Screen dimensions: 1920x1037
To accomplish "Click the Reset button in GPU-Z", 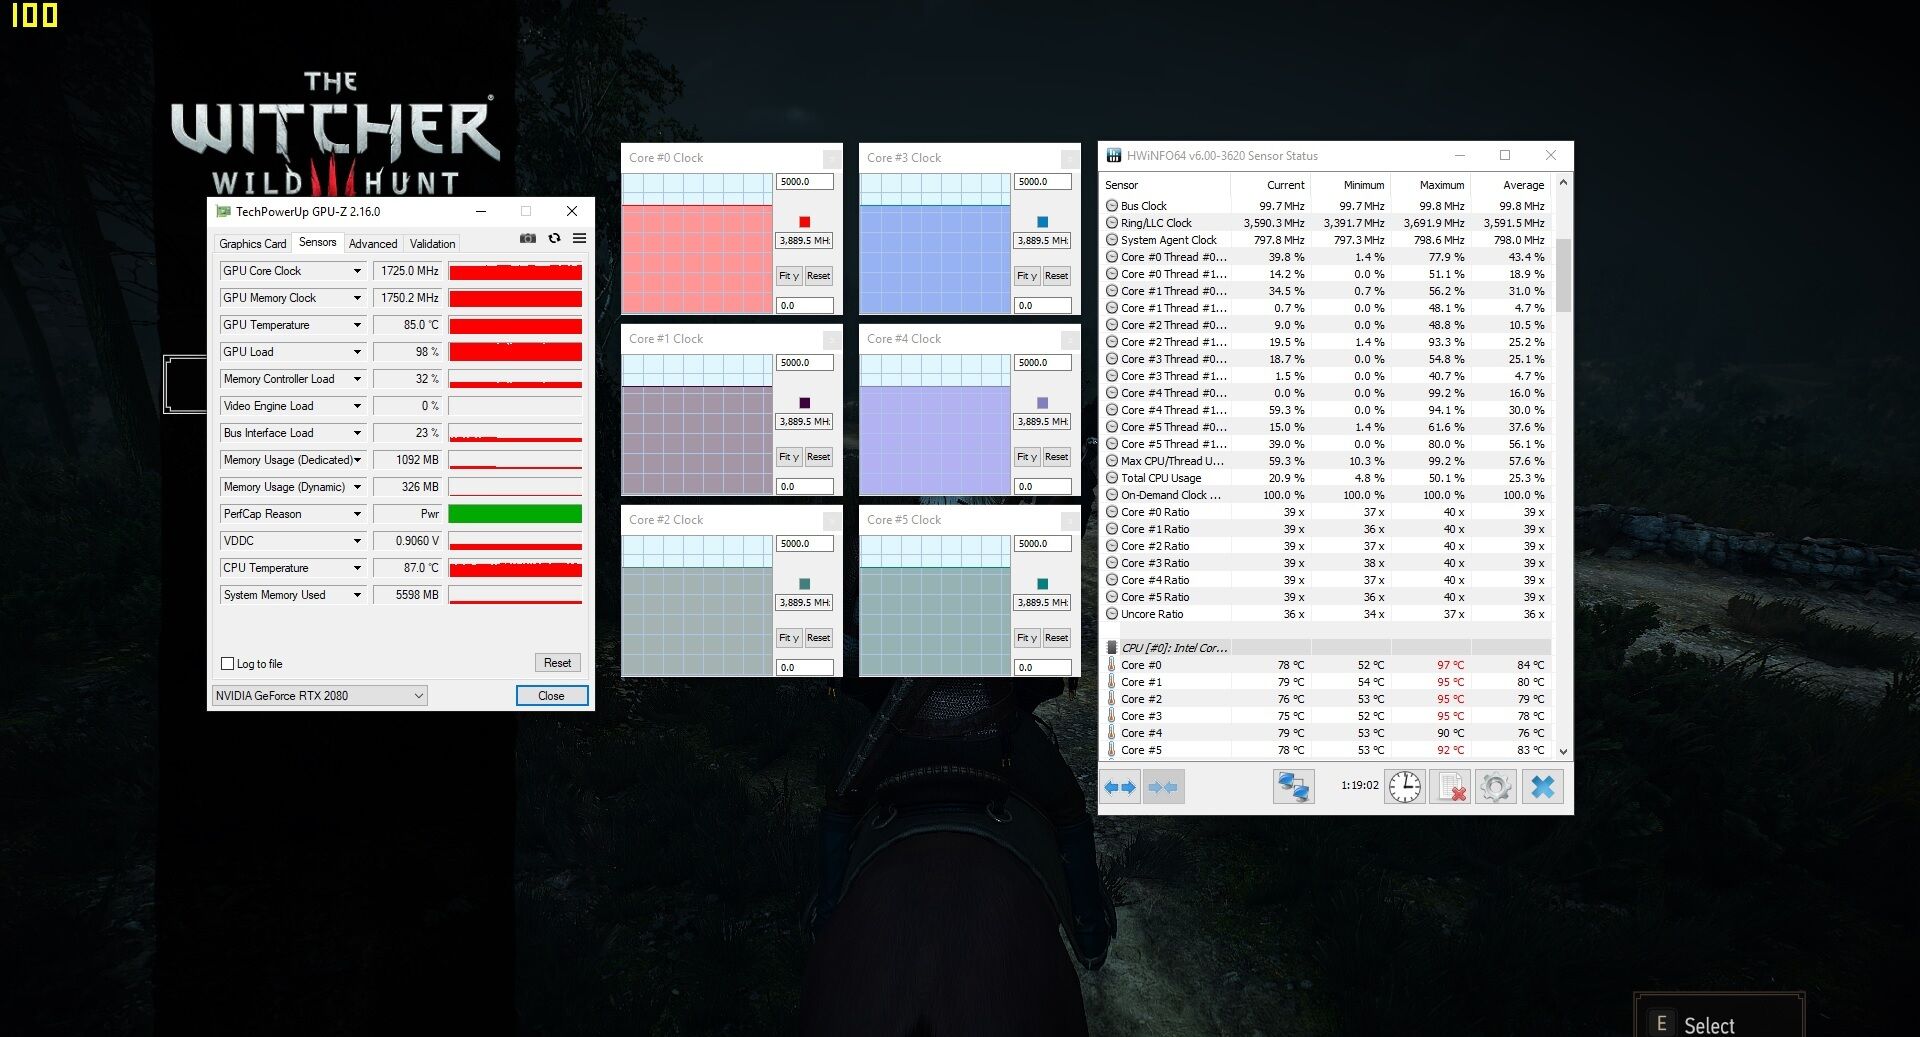I will click(557, 663).
